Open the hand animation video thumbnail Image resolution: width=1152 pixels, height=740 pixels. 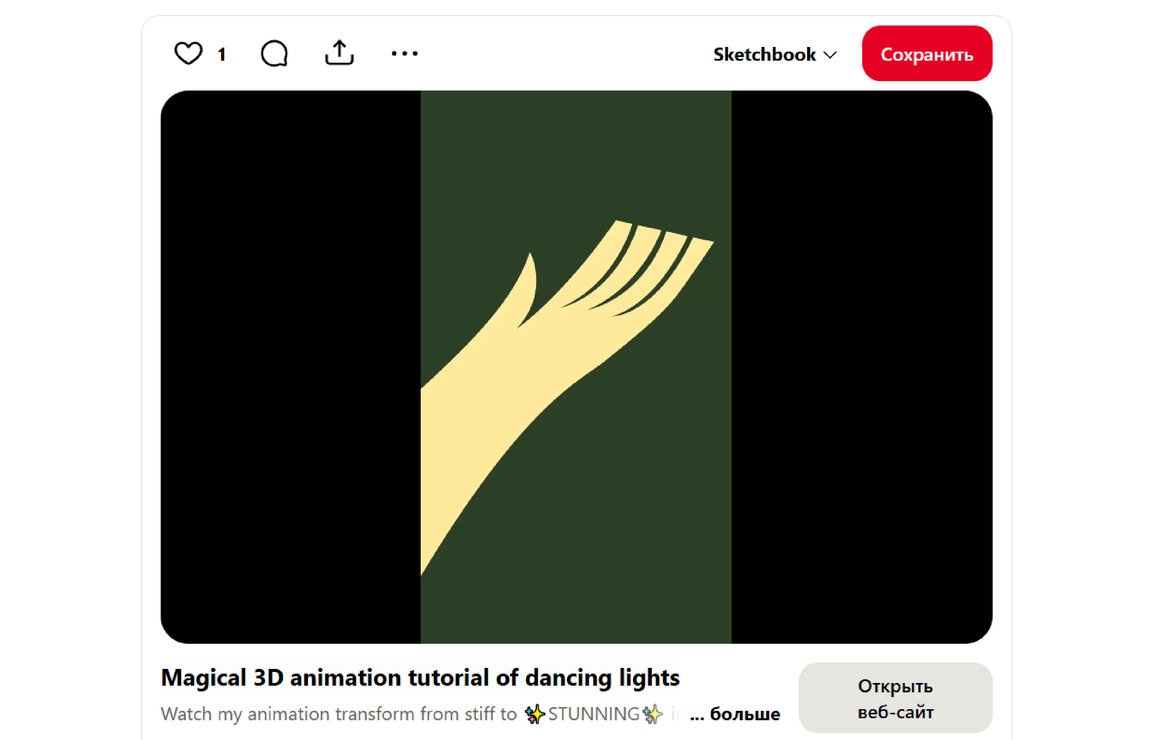(x=577, y=367)
